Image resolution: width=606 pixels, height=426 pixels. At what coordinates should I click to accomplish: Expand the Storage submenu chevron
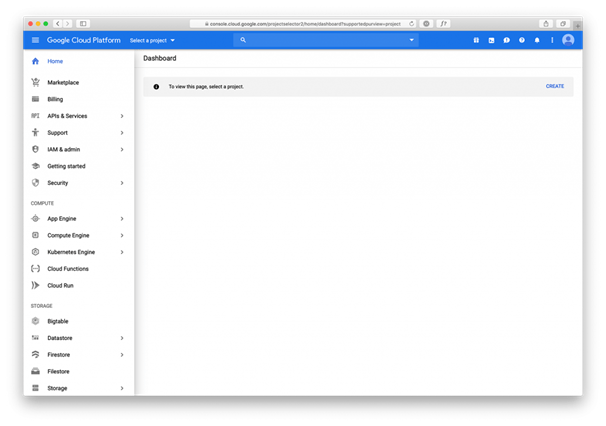click(122, 388)
